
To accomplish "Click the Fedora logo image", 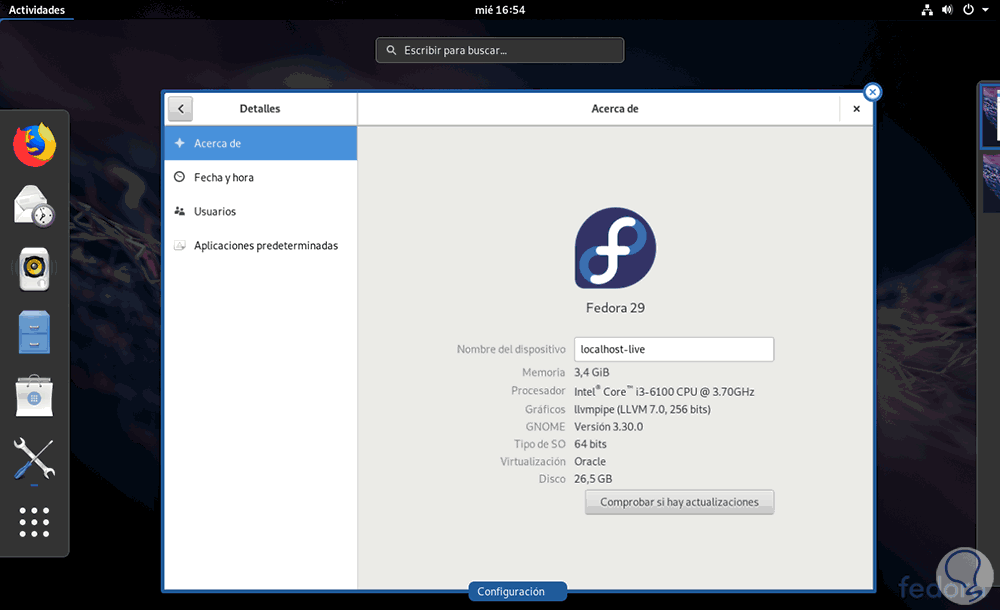I will click(615, 248).
